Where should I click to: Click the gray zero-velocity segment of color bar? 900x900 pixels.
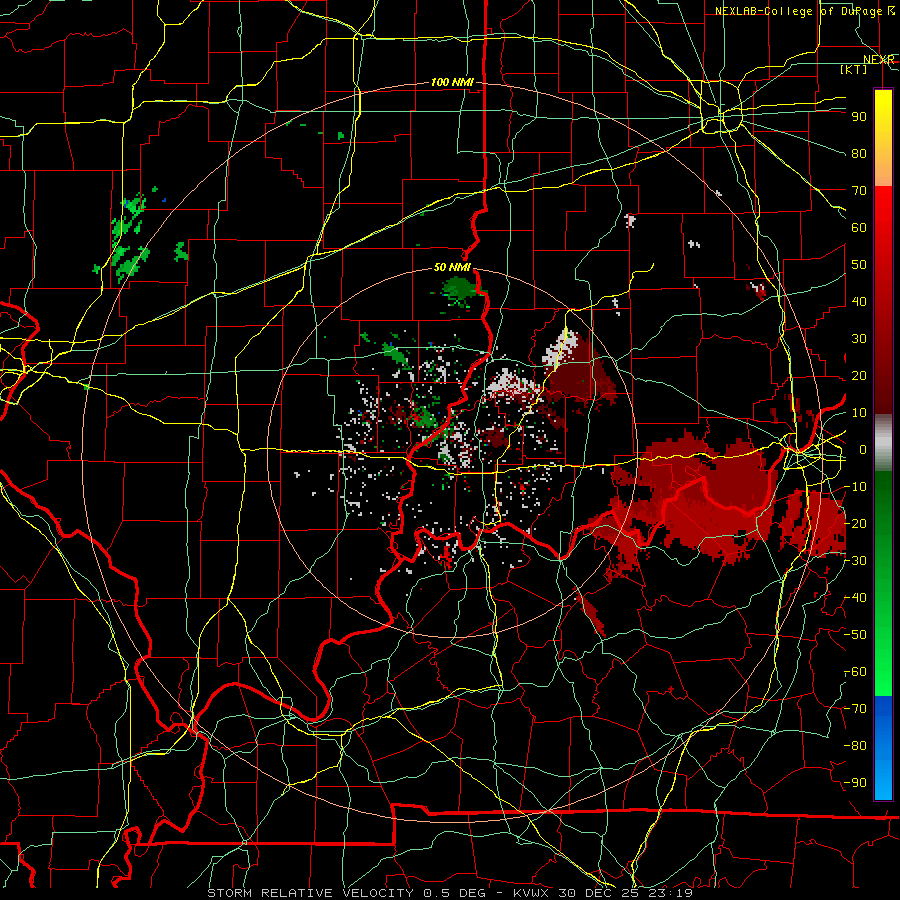pos(883,443)
